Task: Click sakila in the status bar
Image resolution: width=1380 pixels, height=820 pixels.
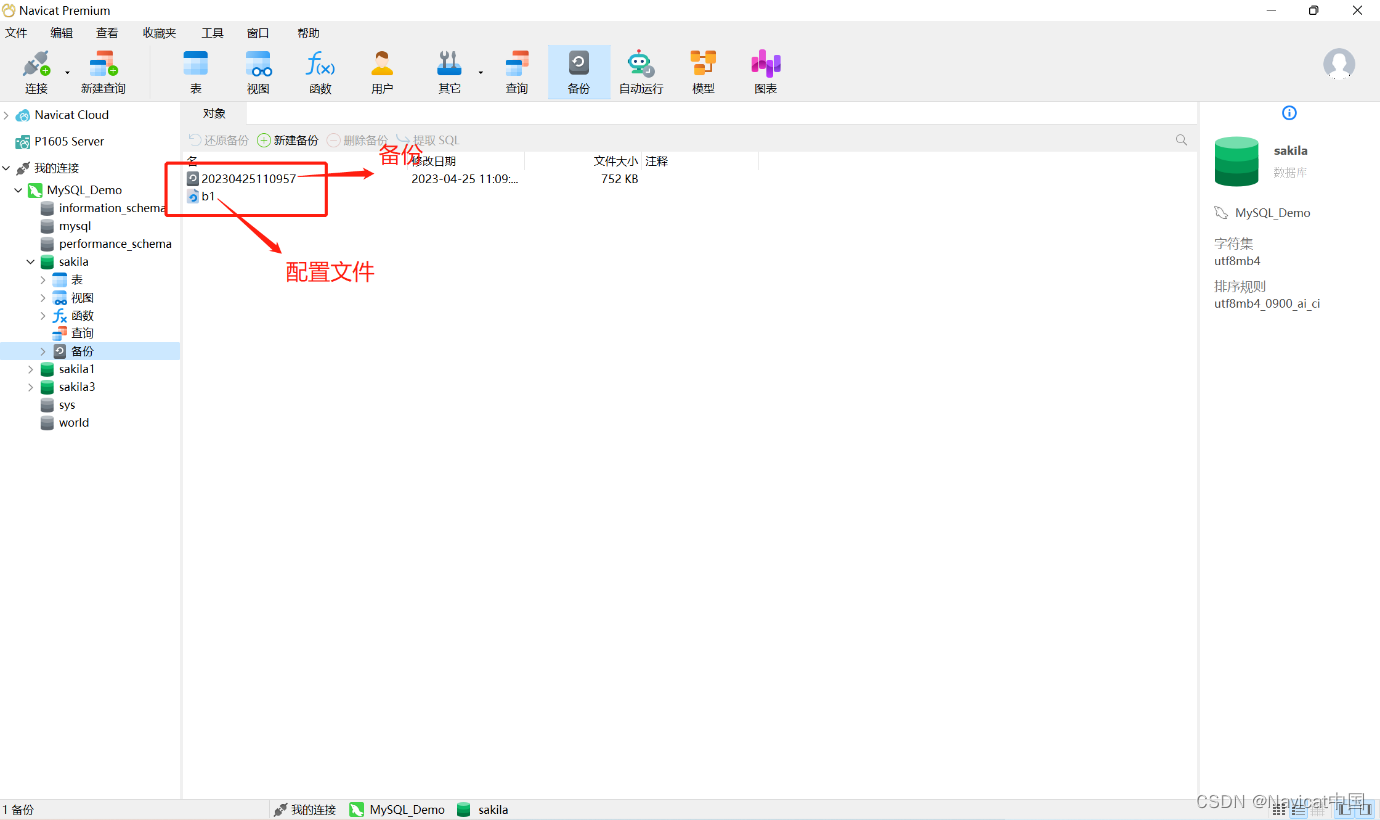Action: pos(483,810)
